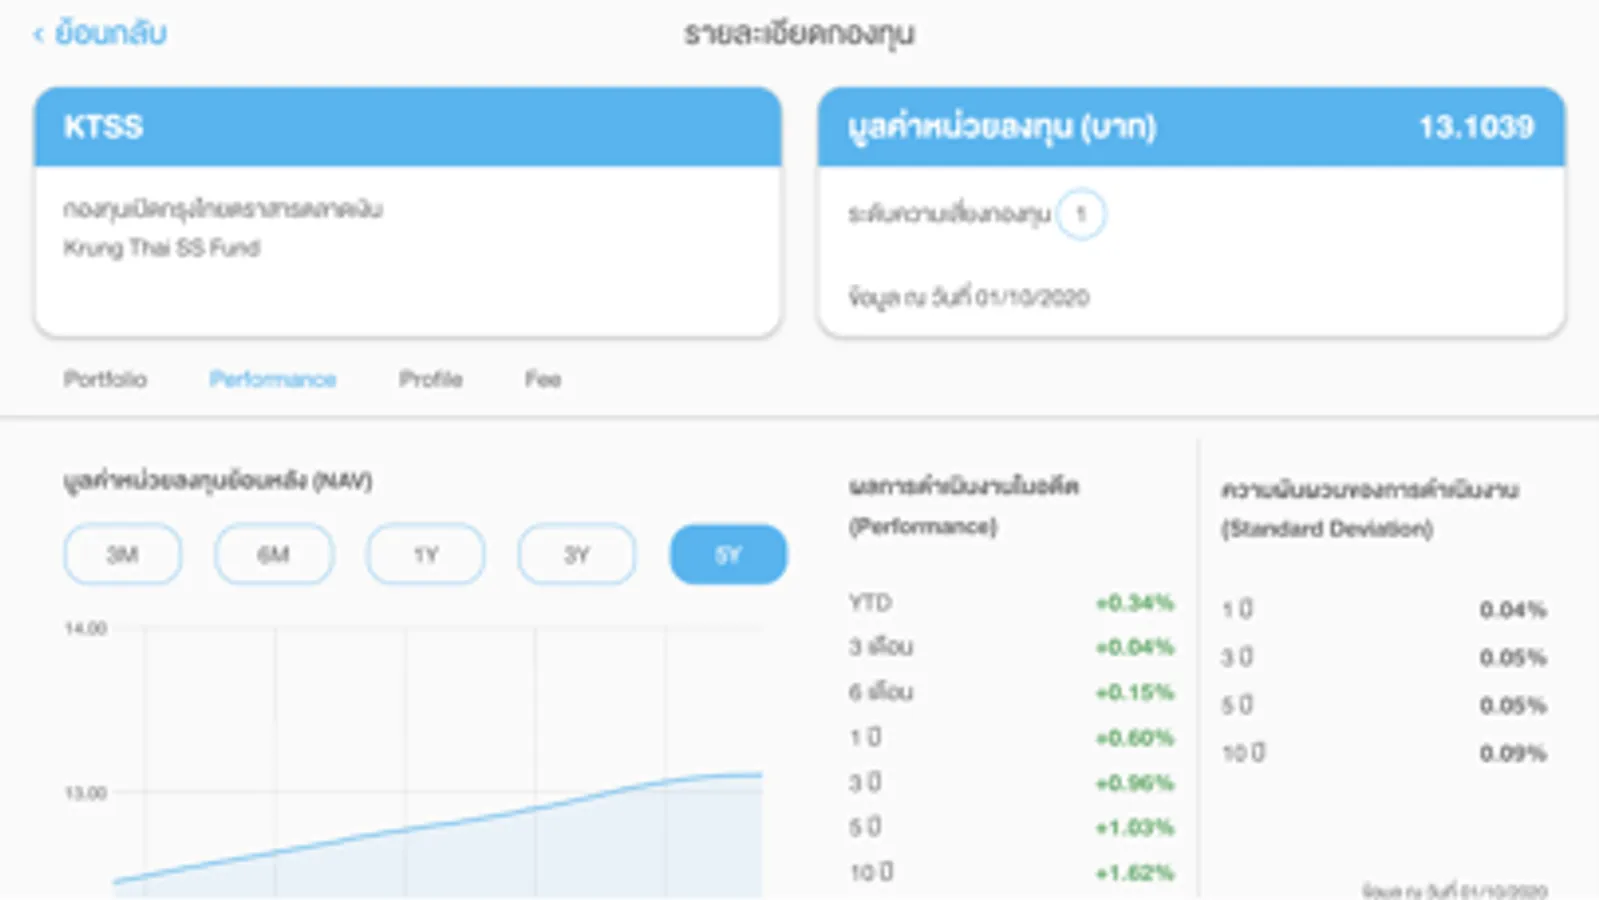This screenshot has width=1599, height=900.
Task: Click the 5-year return +1.03%
Action: (1134, 827)
